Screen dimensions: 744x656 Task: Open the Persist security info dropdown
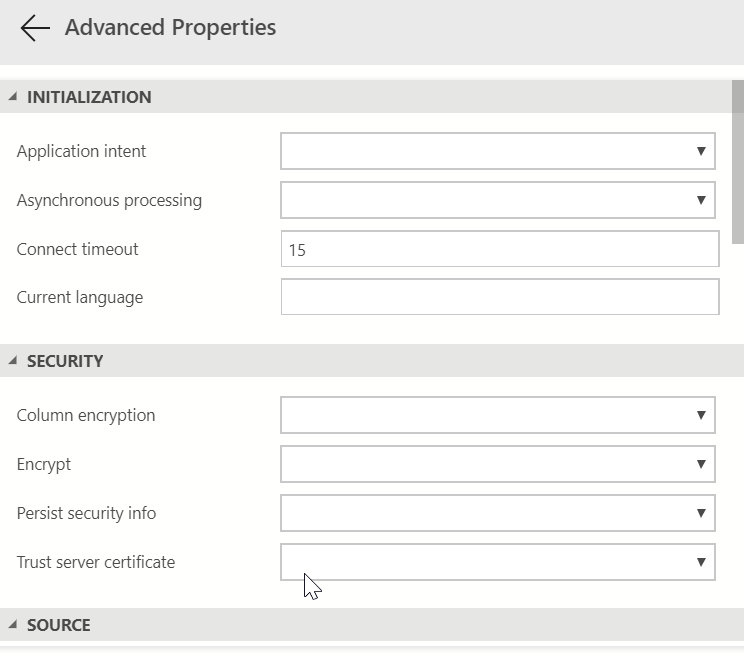pyautogui.click(x=498, y=513)
